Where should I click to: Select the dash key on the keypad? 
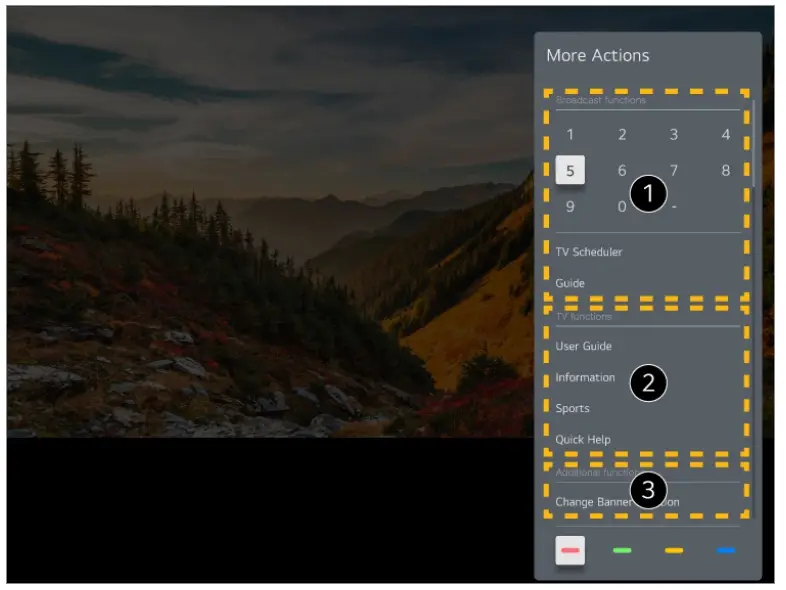(674, 207)
